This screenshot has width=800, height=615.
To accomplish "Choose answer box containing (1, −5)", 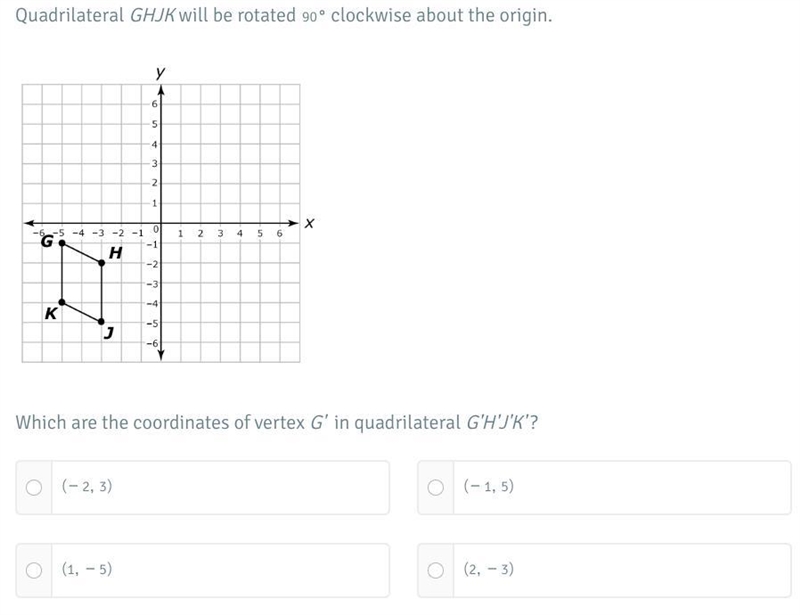I will click(x=203, y=570).
